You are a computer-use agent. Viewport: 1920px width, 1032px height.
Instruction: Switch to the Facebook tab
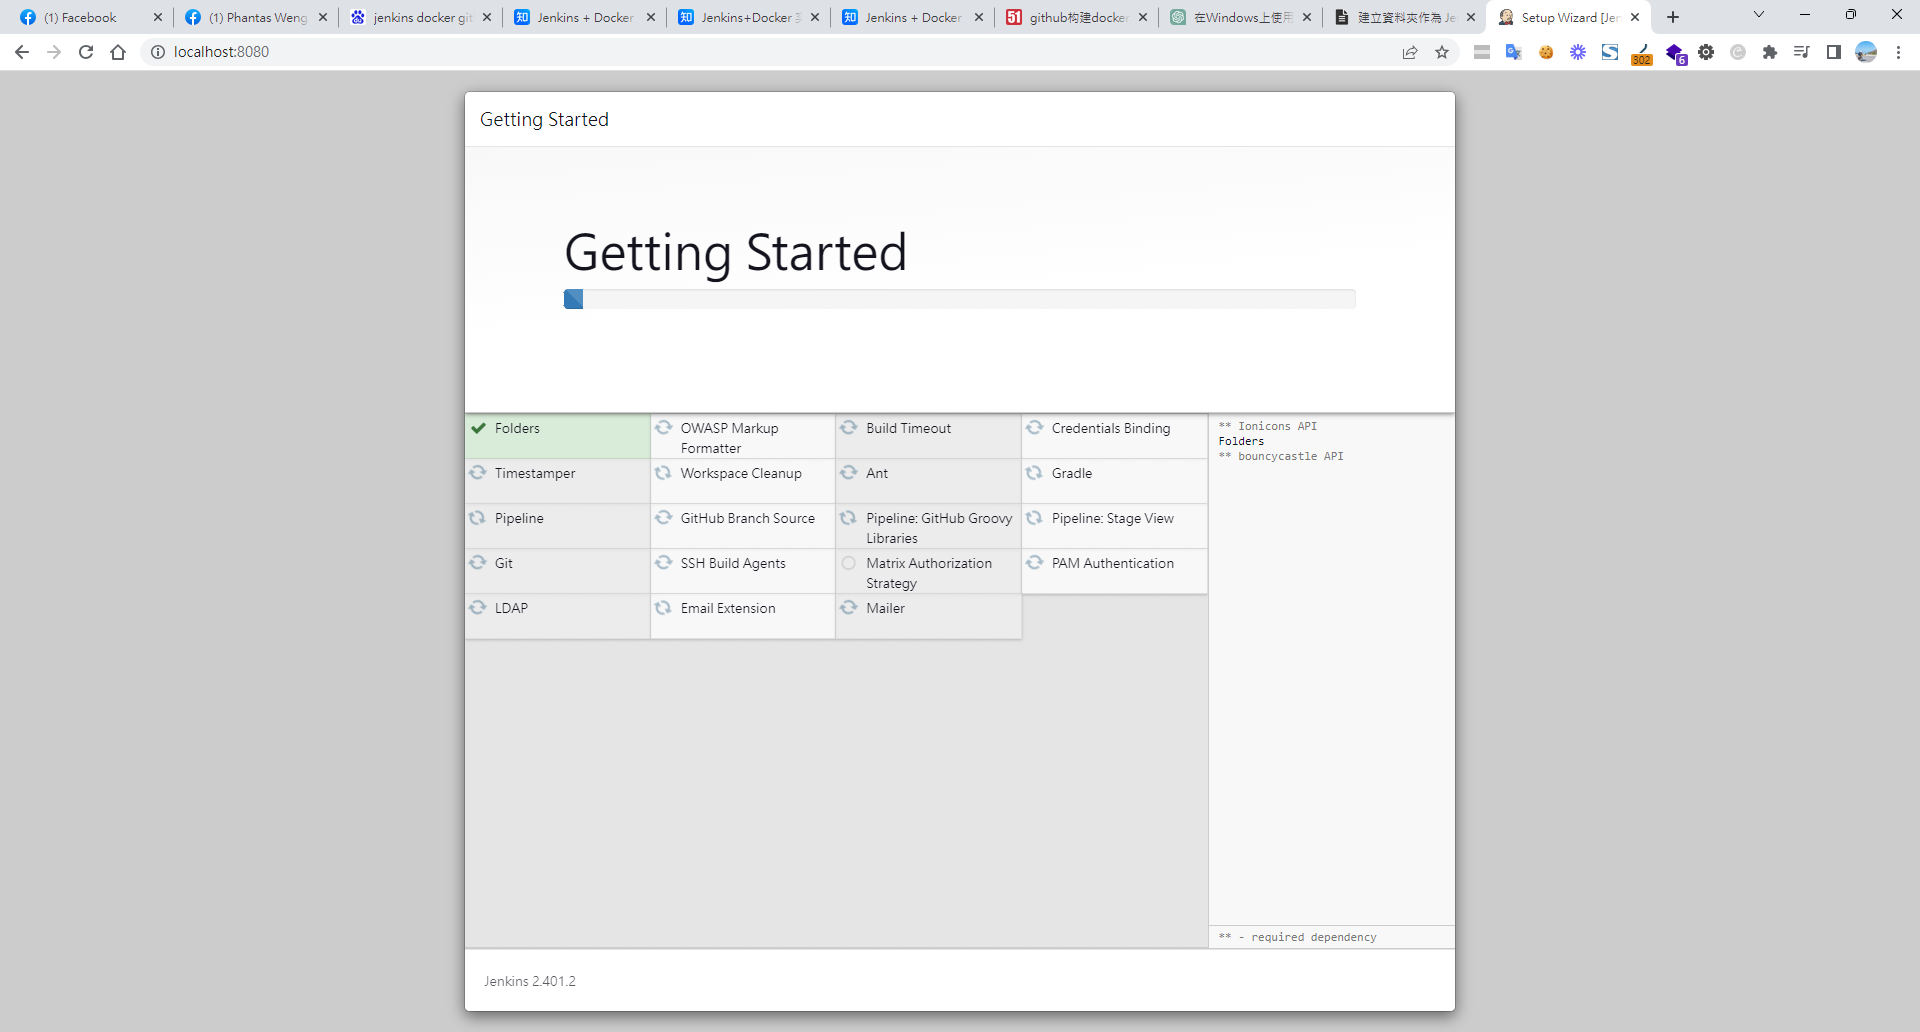[80, 17]
